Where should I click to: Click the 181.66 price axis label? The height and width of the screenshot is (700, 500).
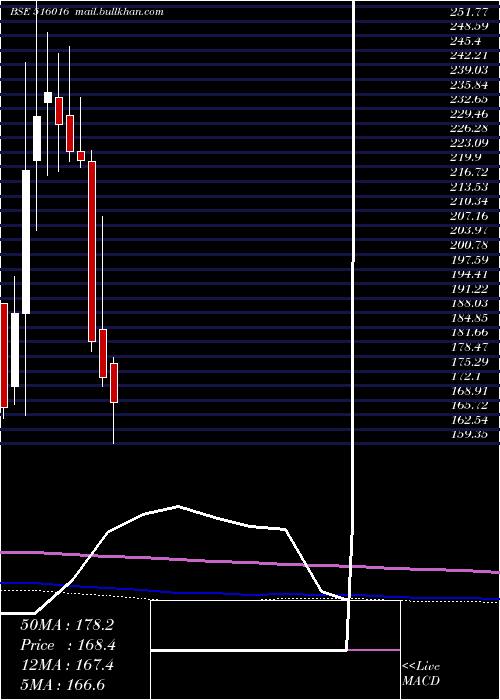click(x=469, y=333)
